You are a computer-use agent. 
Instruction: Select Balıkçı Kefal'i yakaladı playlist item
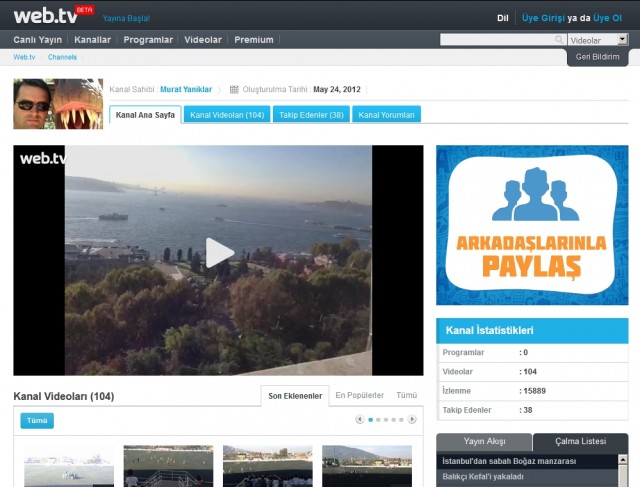coord(527,476)
